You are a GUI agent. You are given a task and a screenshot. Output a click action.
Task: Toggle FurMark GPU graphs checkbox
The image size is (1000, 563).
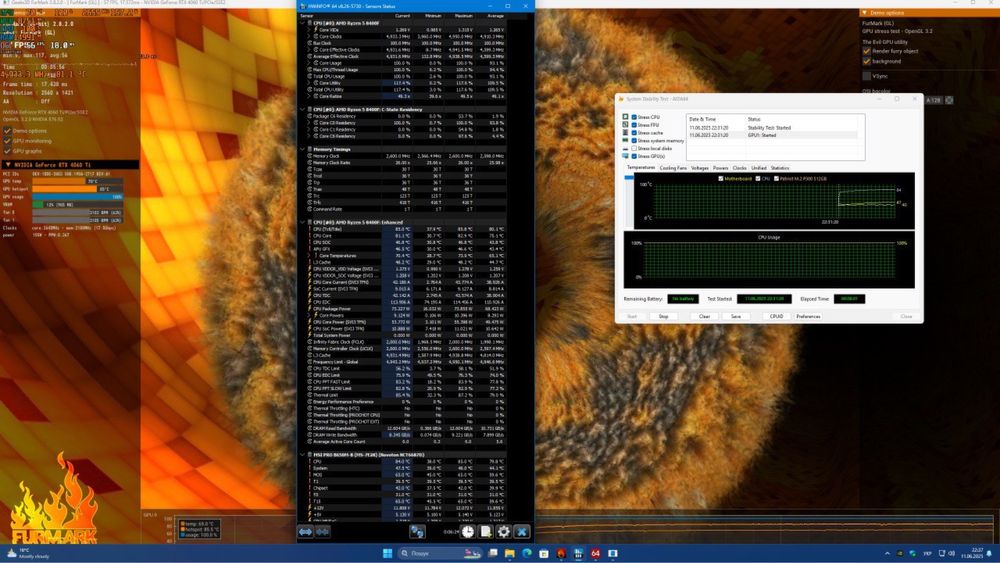click(x=7, y=151)
